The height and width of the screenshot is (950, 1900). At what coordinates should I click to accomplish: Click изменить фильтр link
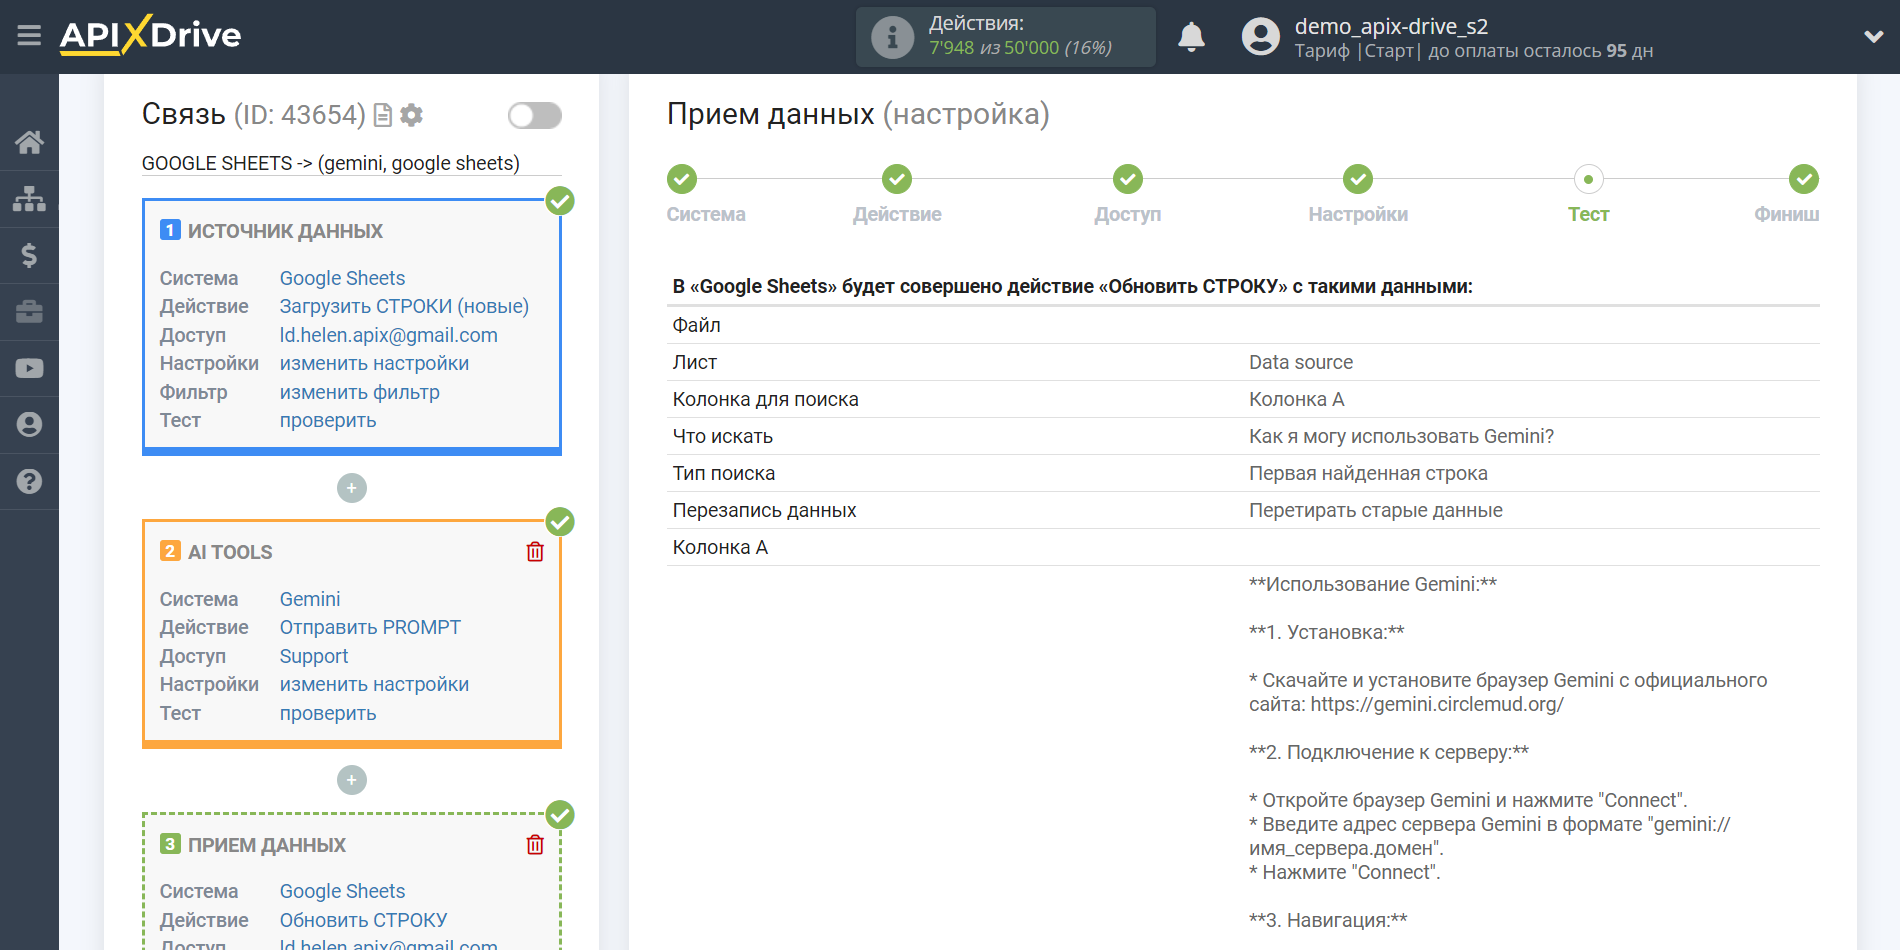[359, 392]
